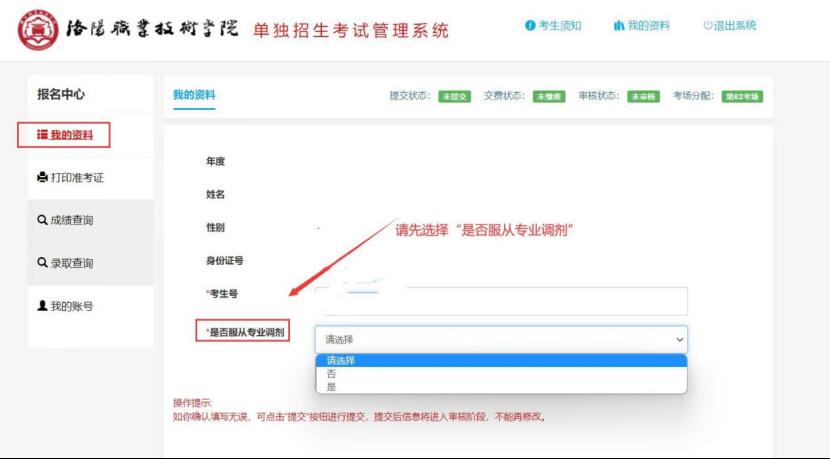The height and width of the screenshot is (459, 830).
Task: Open 我的账号 via the user icon
Action: click(x=42, y=306)
